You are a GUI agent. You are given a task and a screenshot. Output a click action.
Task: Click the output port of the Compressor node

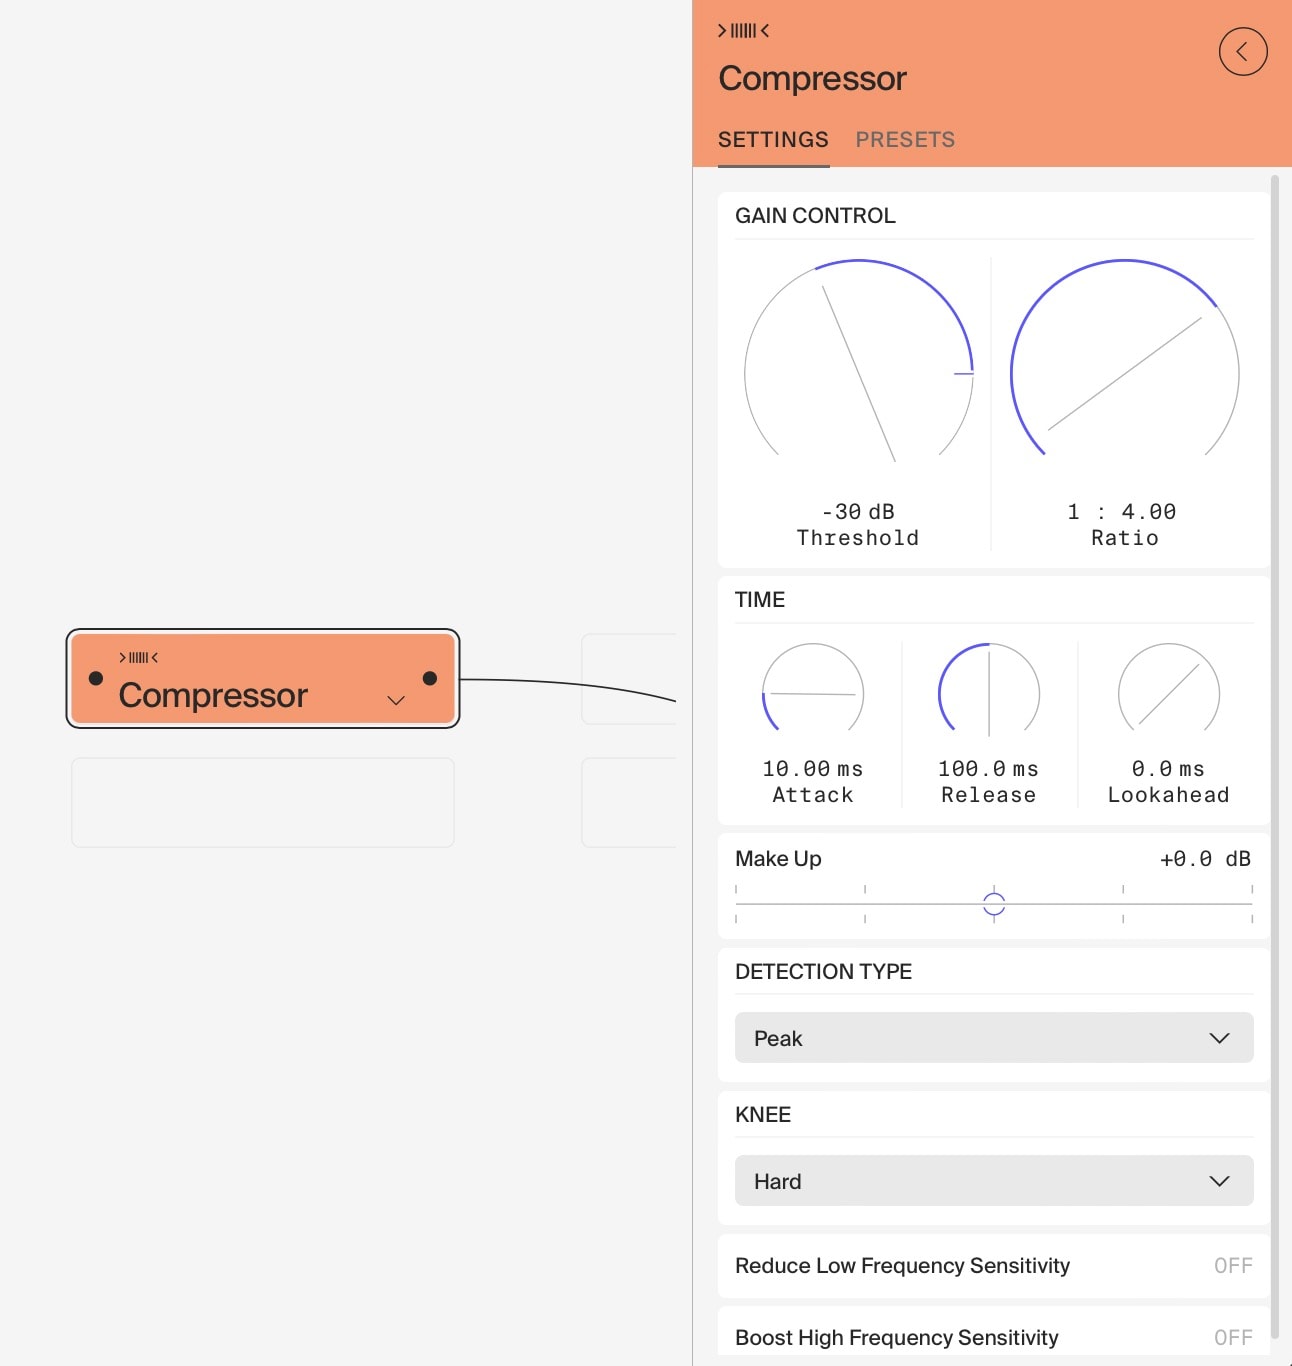point(430,679)
